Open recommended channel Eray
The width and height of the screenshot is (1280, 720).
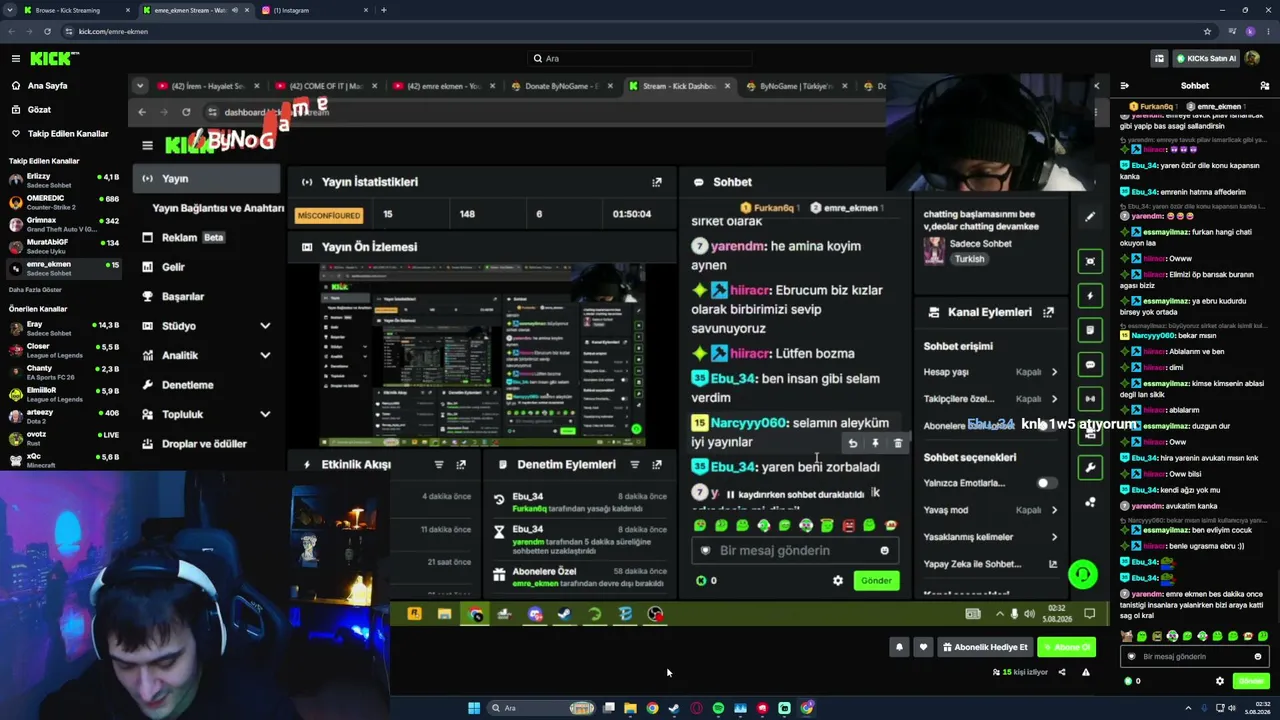pos(62,328)
